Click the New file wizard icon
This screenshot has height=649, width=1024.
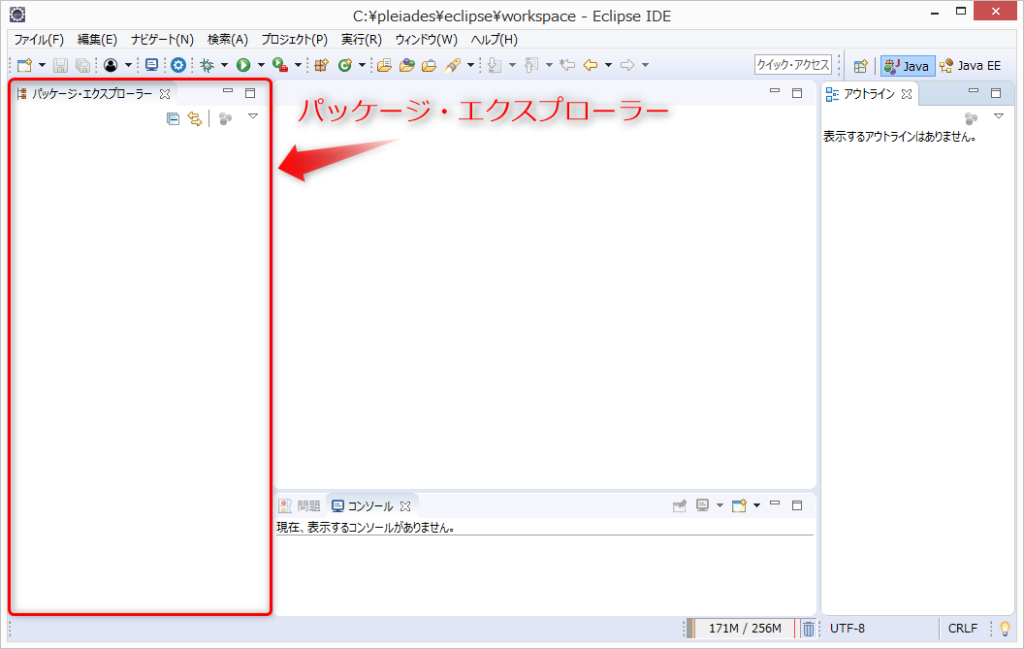(25, 65)
